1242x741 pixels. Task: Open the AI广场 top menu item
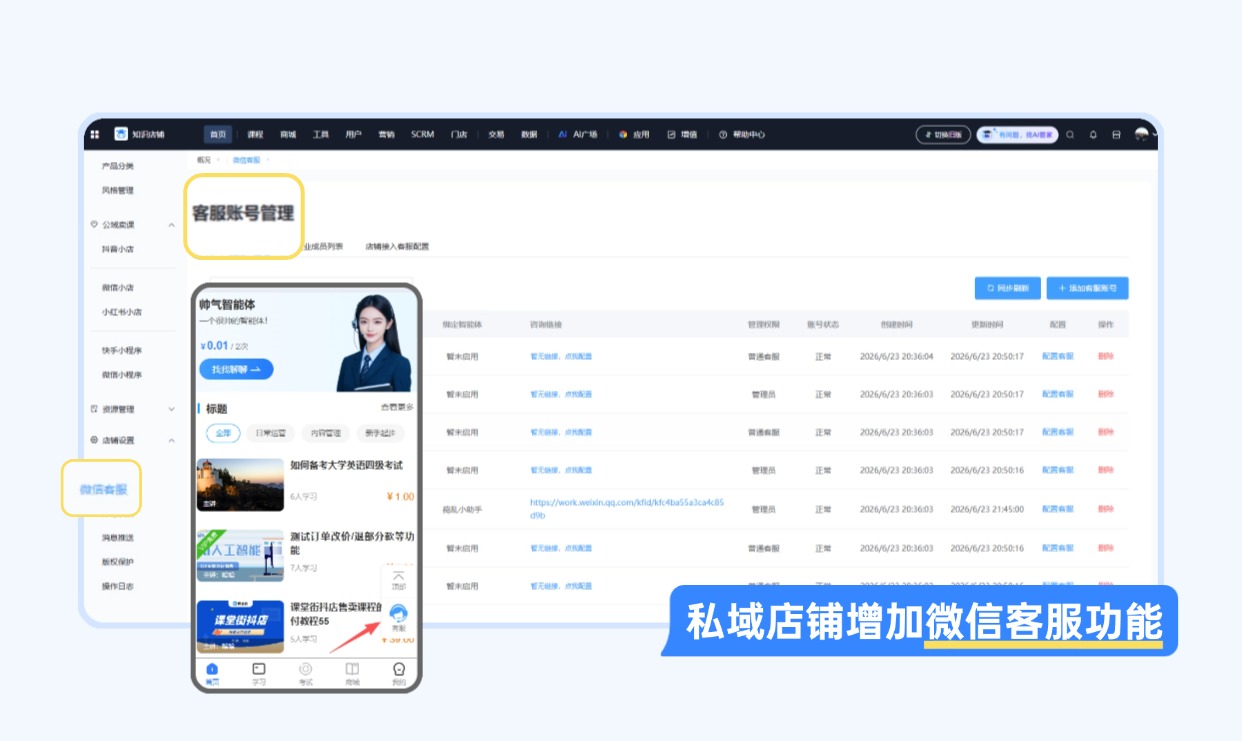(578, 134)
